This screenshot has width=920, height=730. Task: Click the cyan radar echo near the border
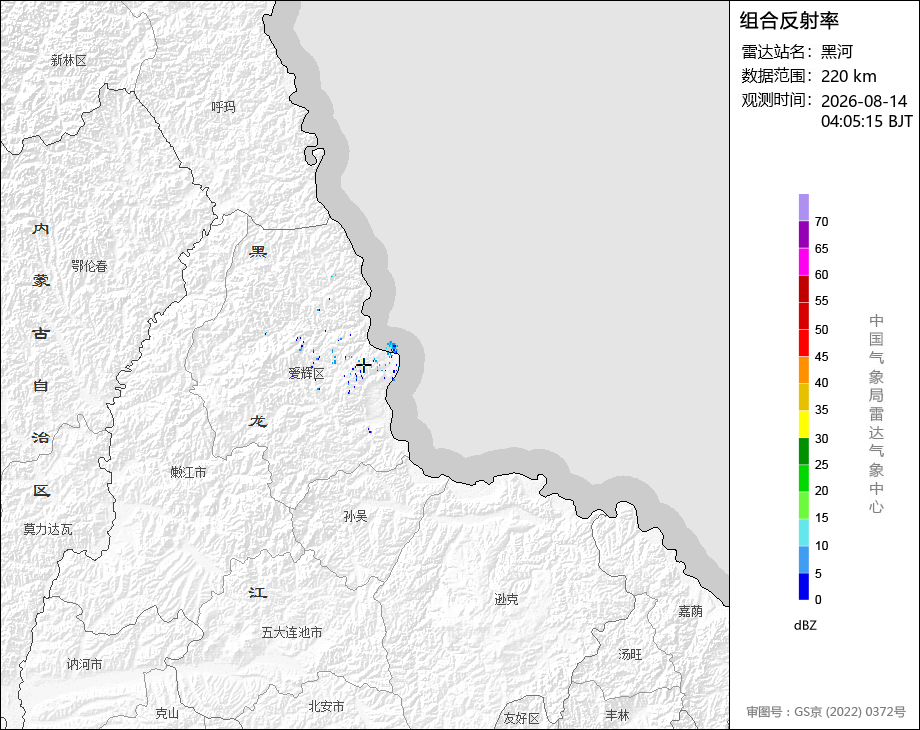pyautogui.click(x=393, y=346)
